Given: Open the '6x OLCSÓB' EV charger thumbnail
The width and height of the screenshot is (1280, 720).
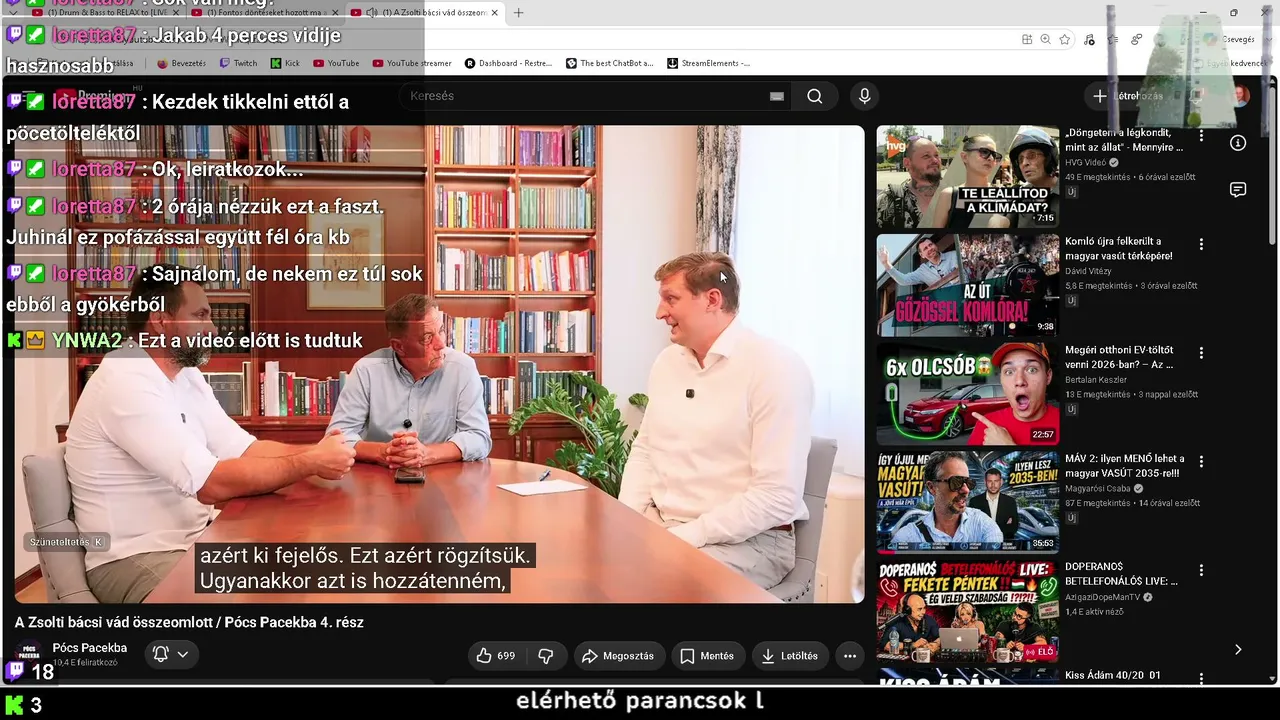Looking at the screenshot, I should (x=968, y=394).
